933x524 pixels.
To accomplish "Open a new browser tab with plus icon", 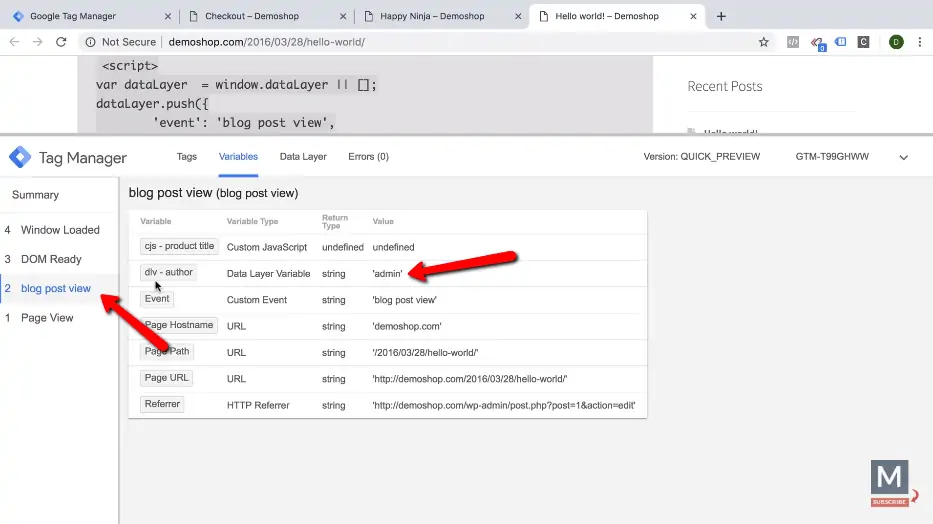I will point(721,16).
